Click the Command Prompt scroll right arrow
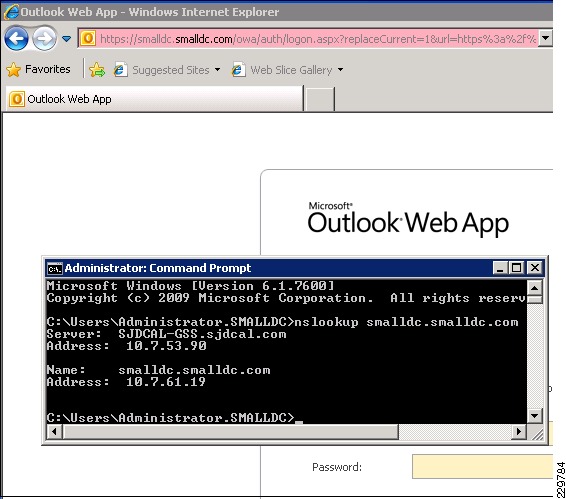Image resolution: width=566 pixels, height=499 pixels. click(x=519, y=431)
